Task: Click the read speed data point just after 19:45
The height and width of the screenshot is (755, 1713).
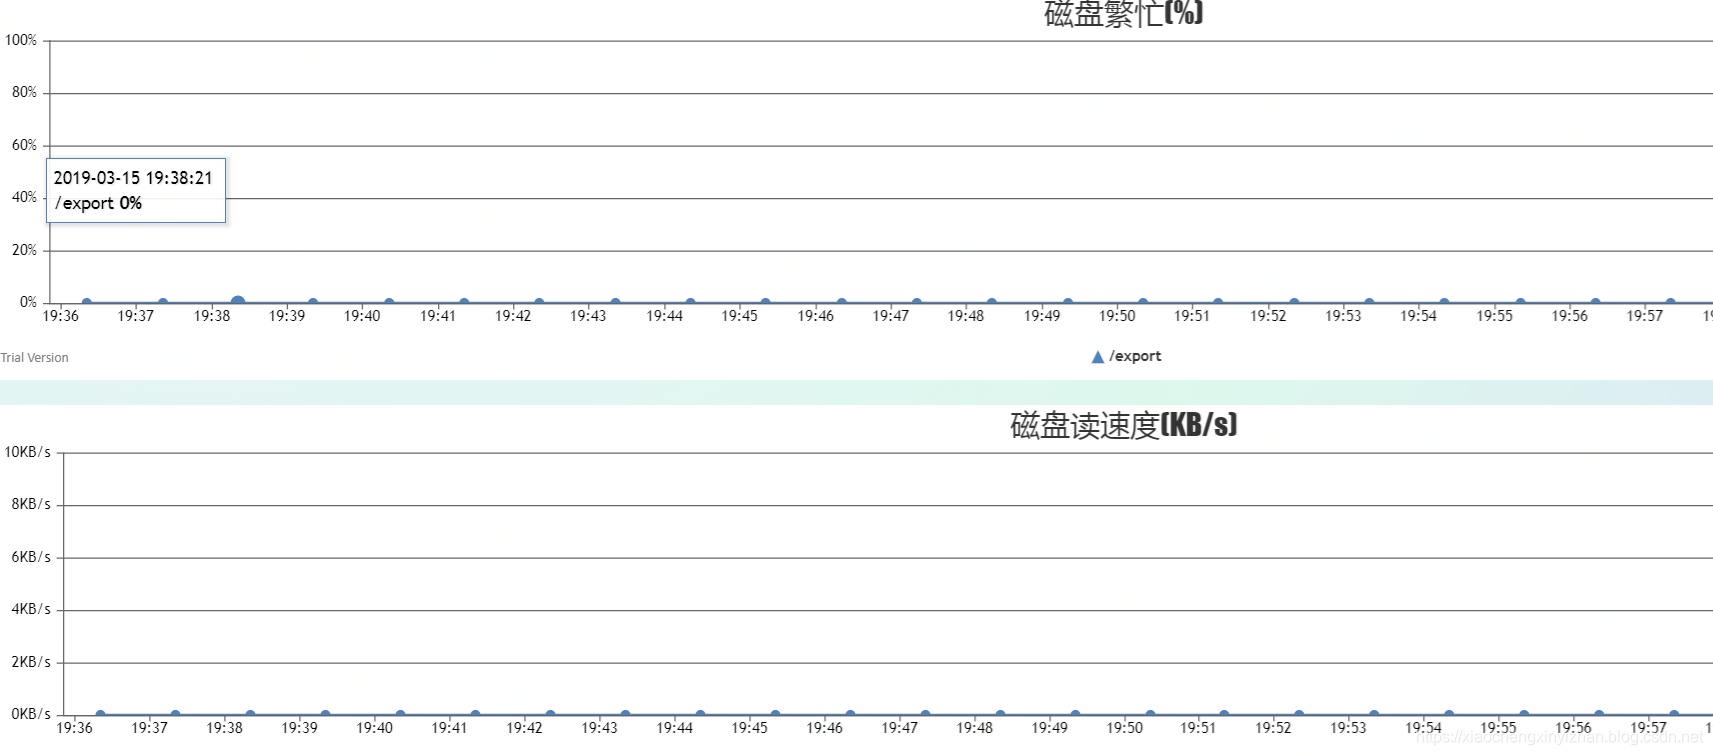Action: 775,714
